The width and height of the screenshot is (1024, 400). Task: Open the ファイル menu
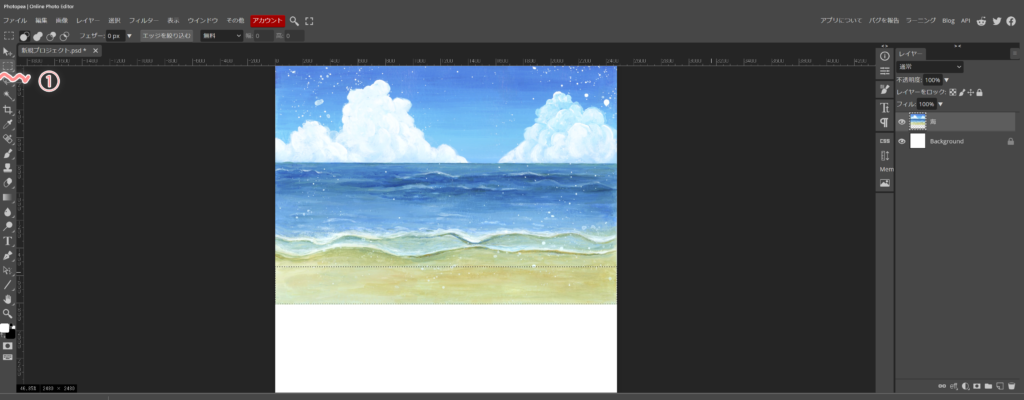point(15,20)
